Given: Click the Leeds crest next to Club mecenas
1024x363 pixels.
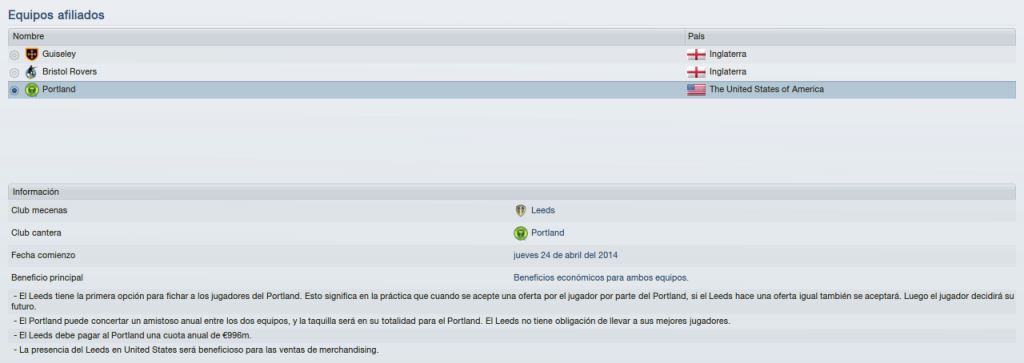Looking at the screenshot, I should (x=520, y=210).
